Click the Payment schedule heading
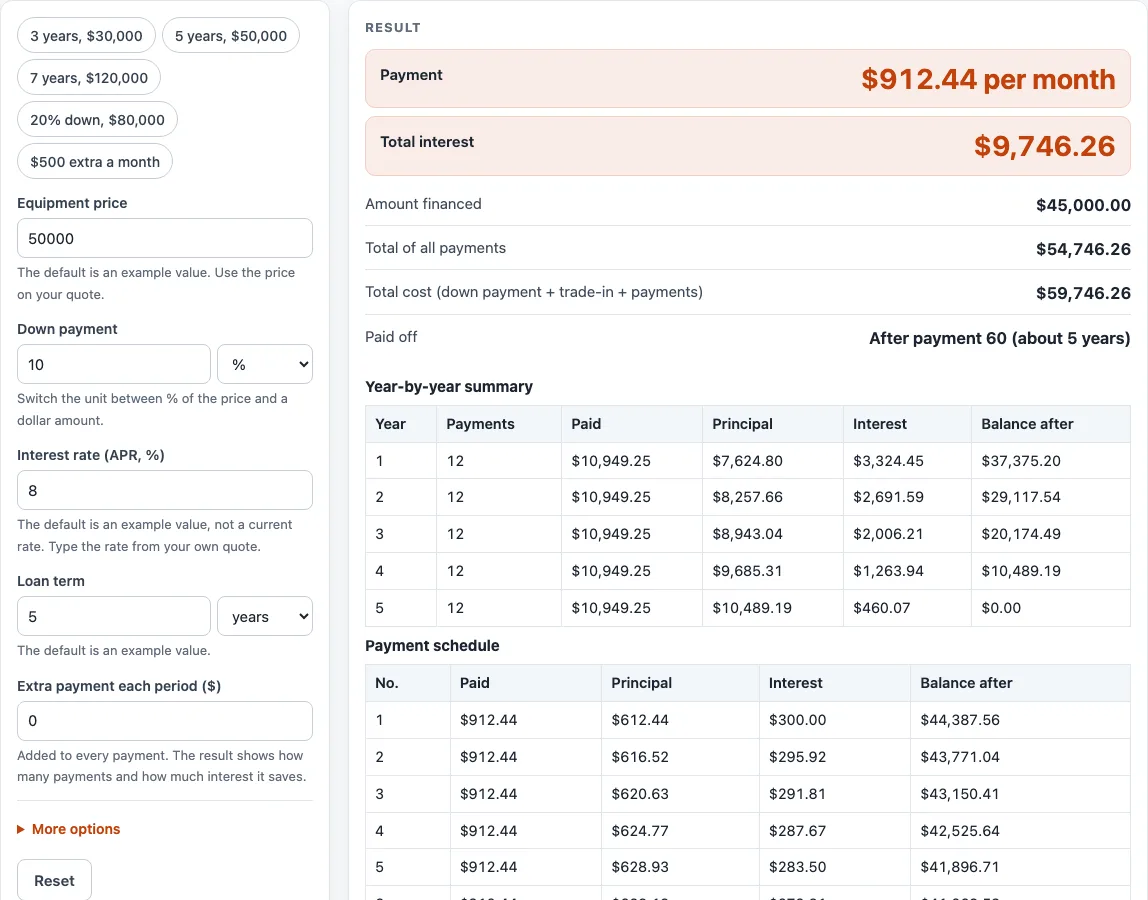Image resolution: width=1148 pixels, height=900 pixels. (432, 646)
